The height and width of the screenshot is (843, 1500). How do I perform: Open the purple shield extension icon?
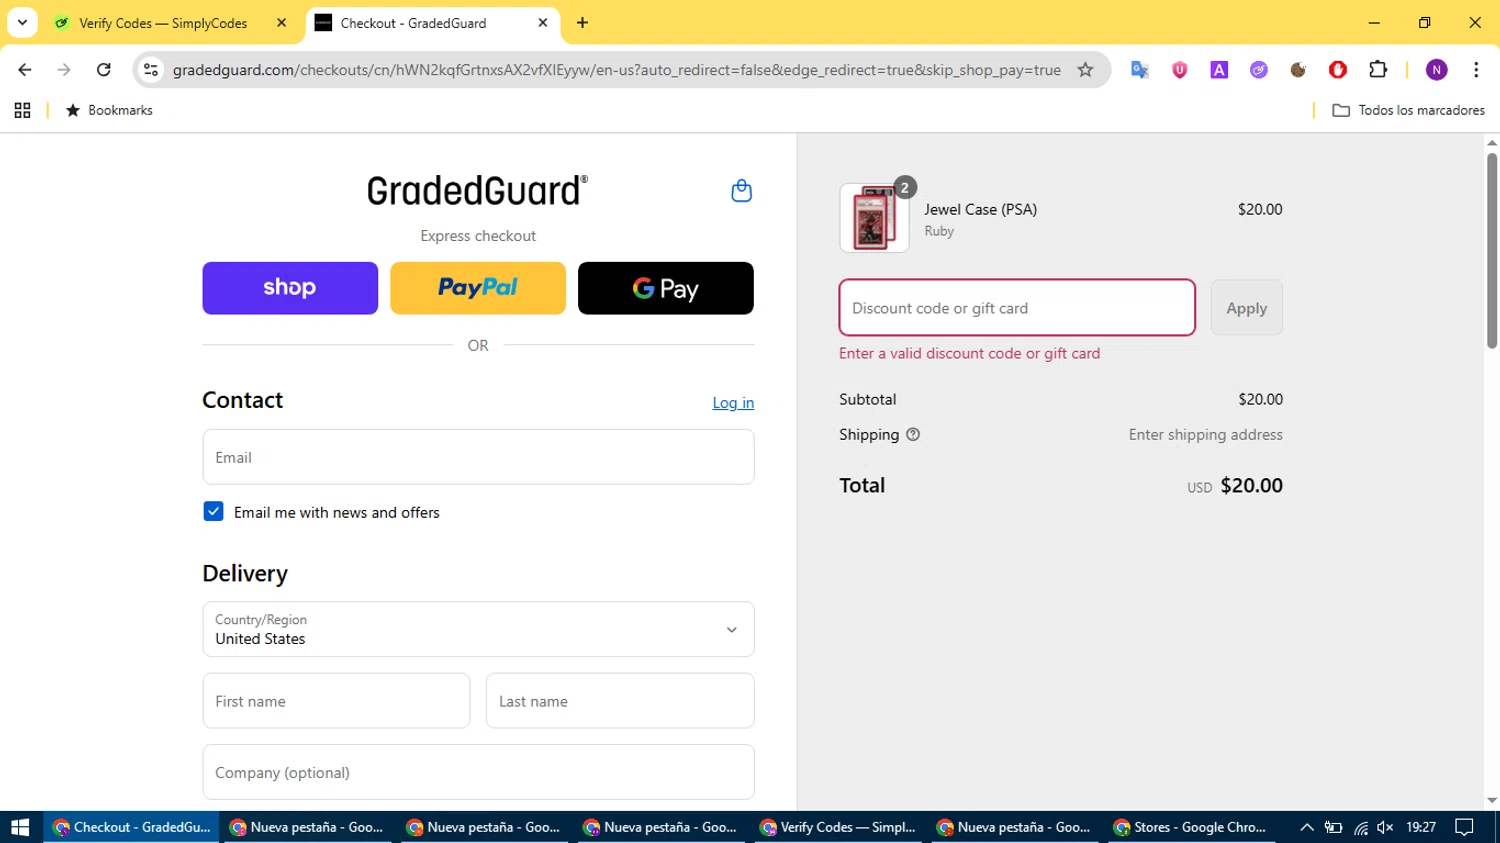(x=1180, y=70)
